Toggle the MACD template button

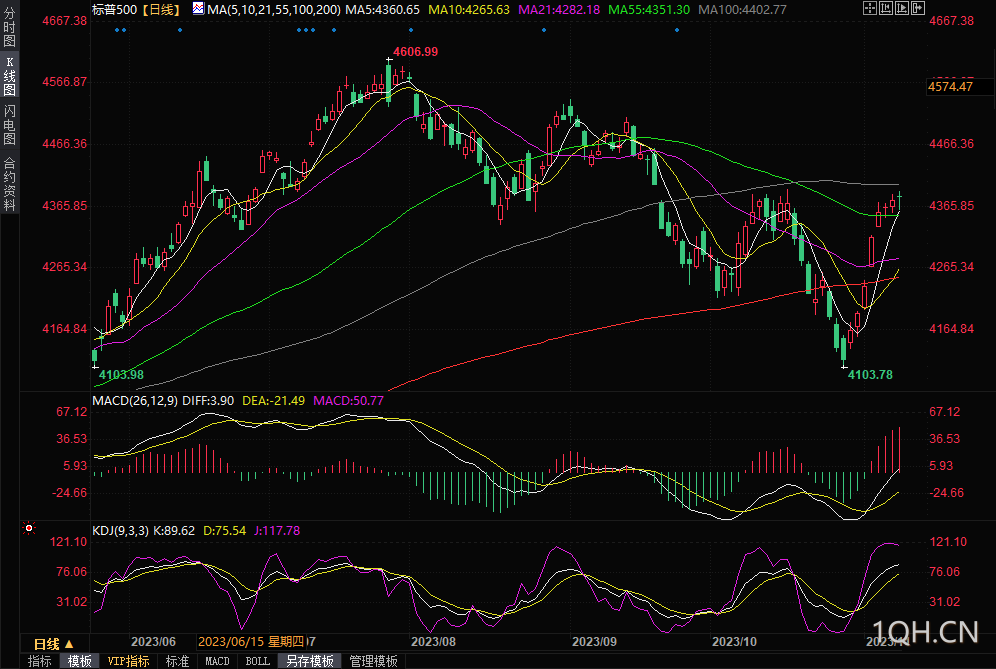[217, 661]
